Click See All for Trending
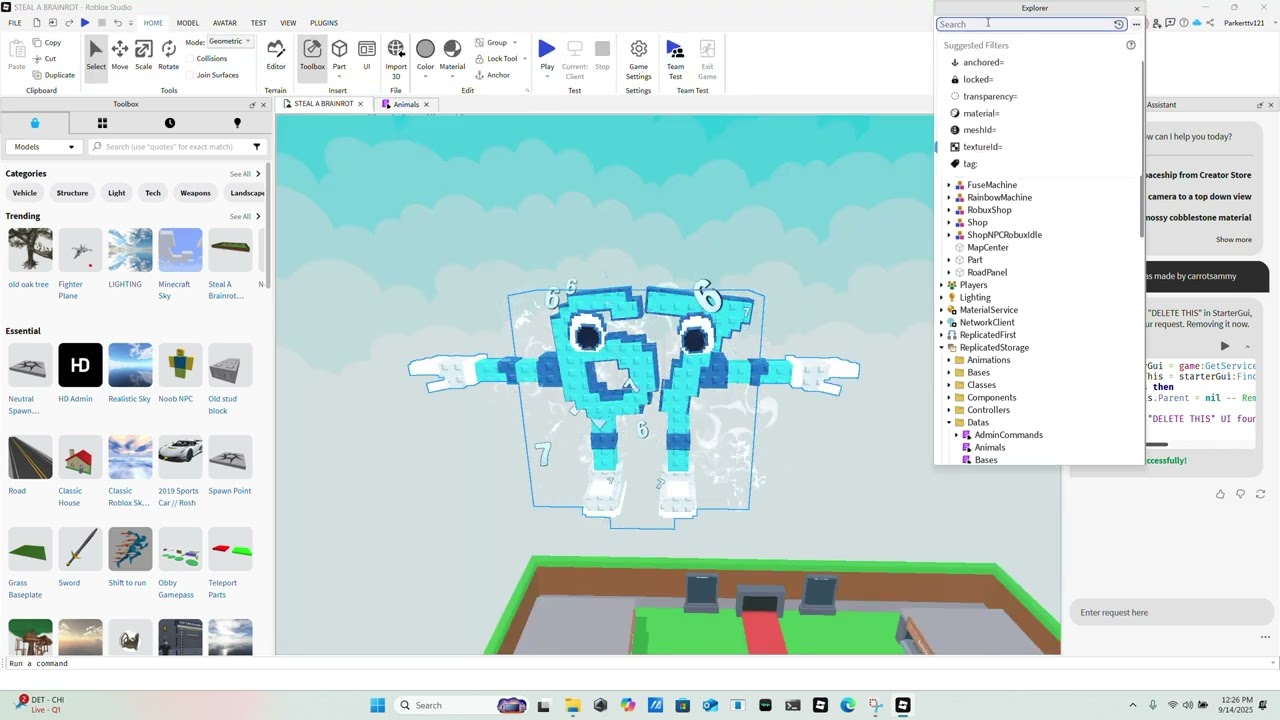1280x720 pixels. pos(245,216)
